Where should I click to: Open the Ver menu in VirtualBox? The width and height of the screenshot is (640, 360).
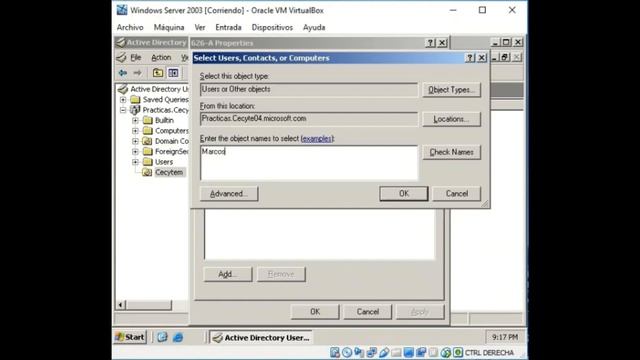tap(200, 27)
